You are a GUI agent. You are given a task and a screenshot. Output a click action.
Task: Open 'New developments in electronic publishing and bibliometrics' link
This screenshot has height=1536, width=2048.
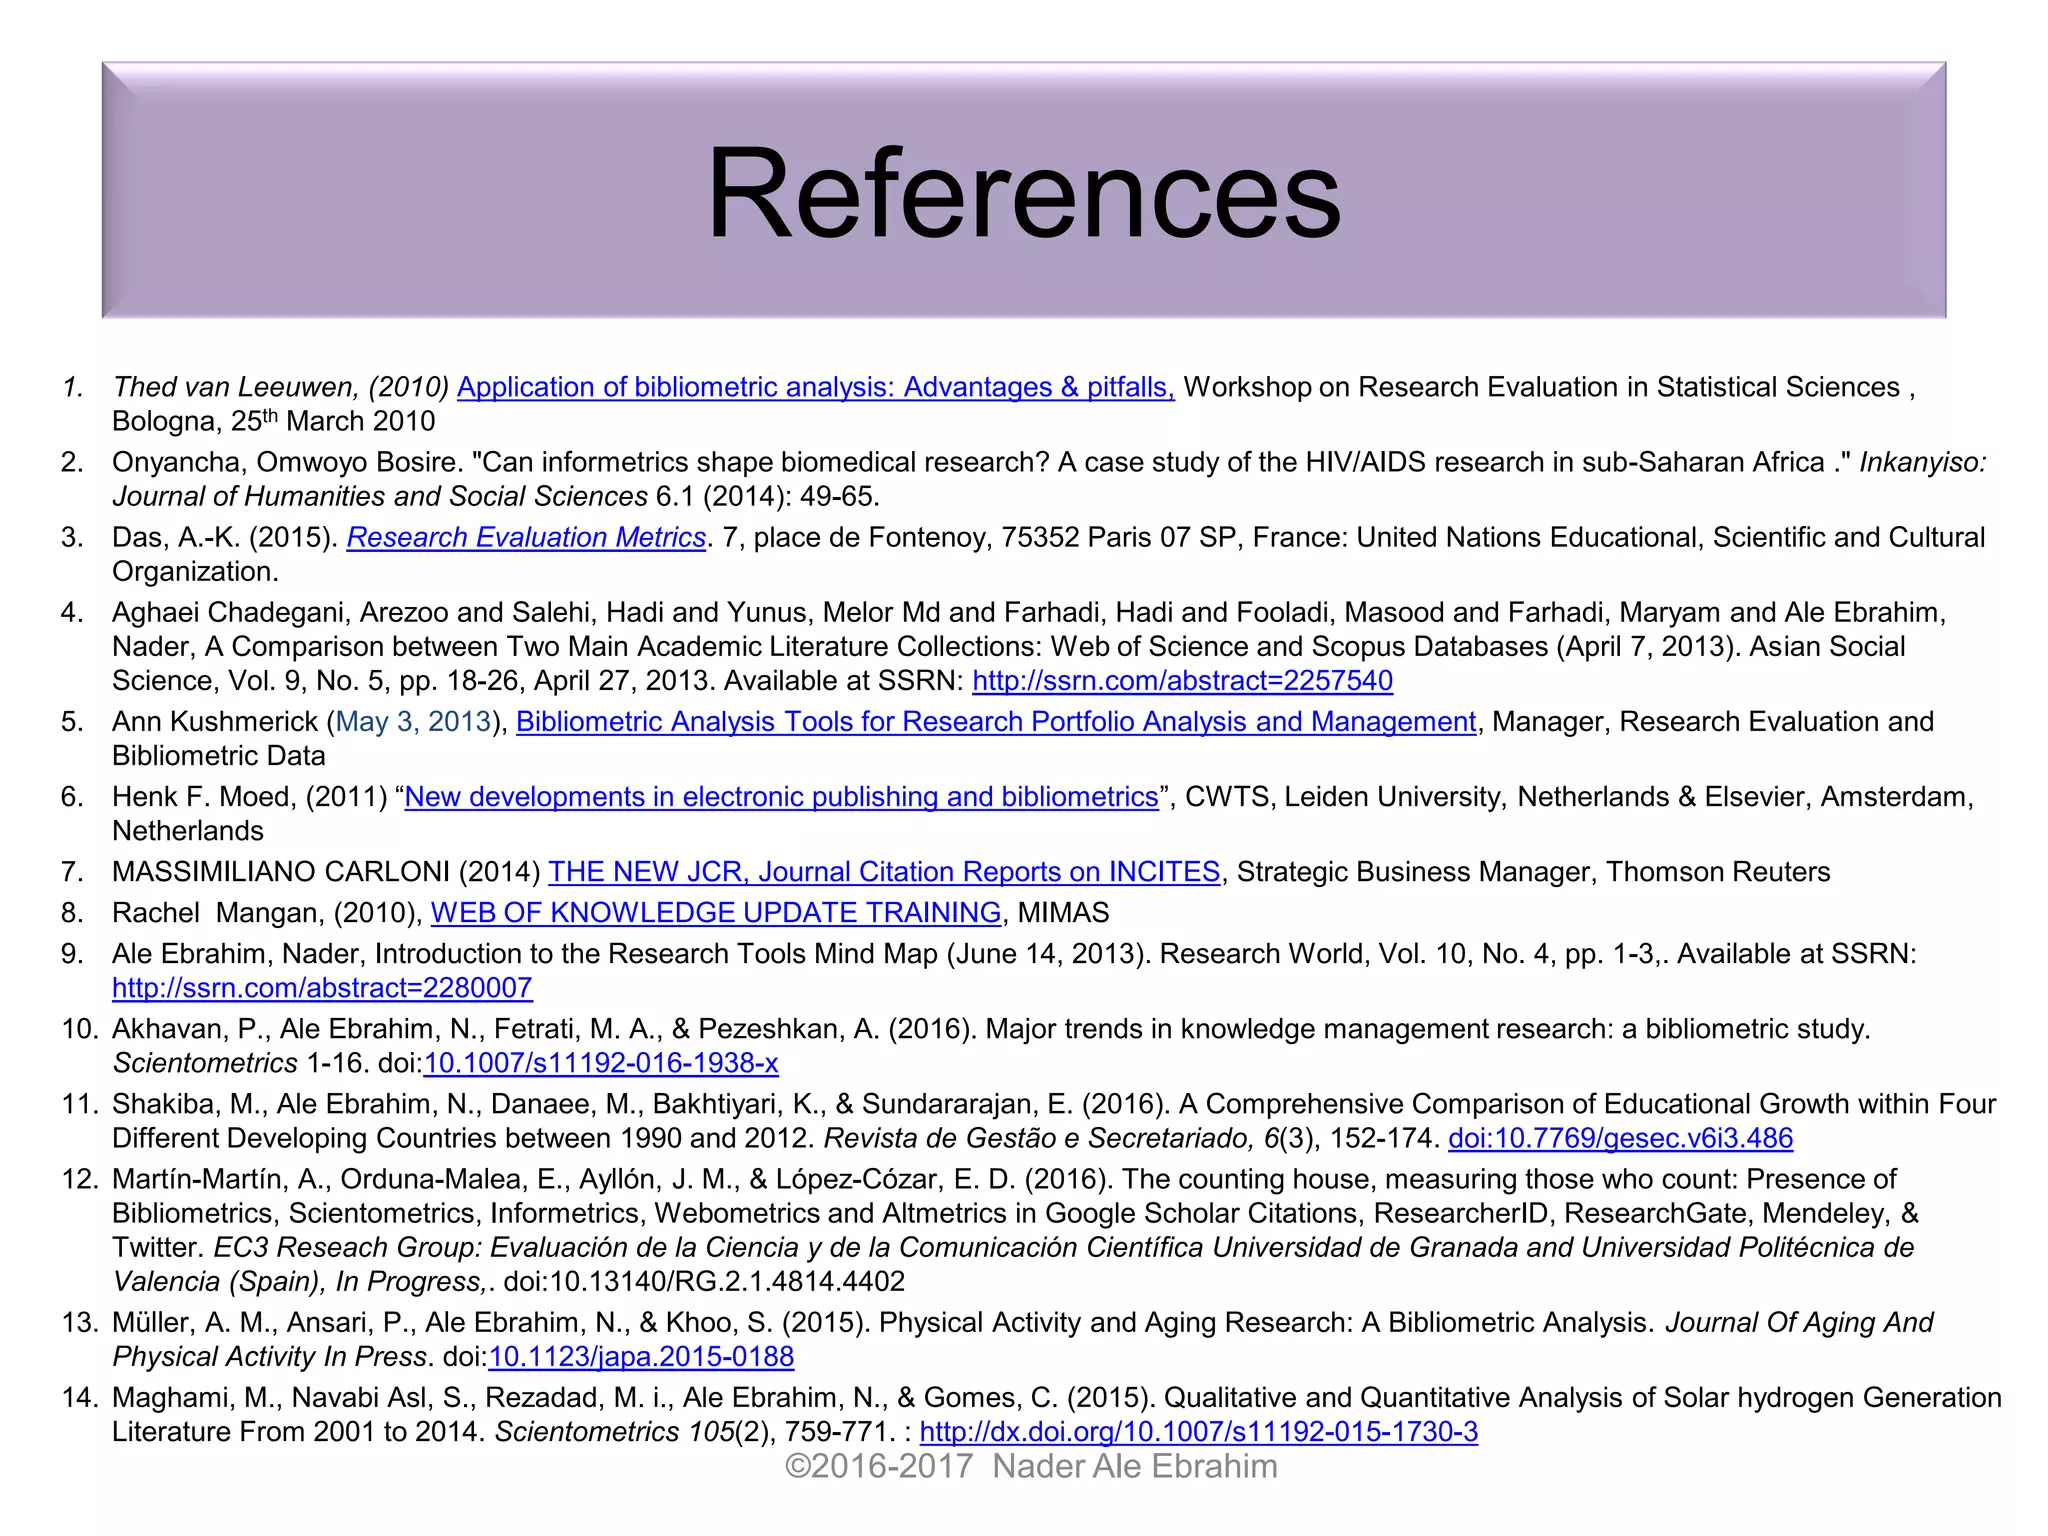781,796
